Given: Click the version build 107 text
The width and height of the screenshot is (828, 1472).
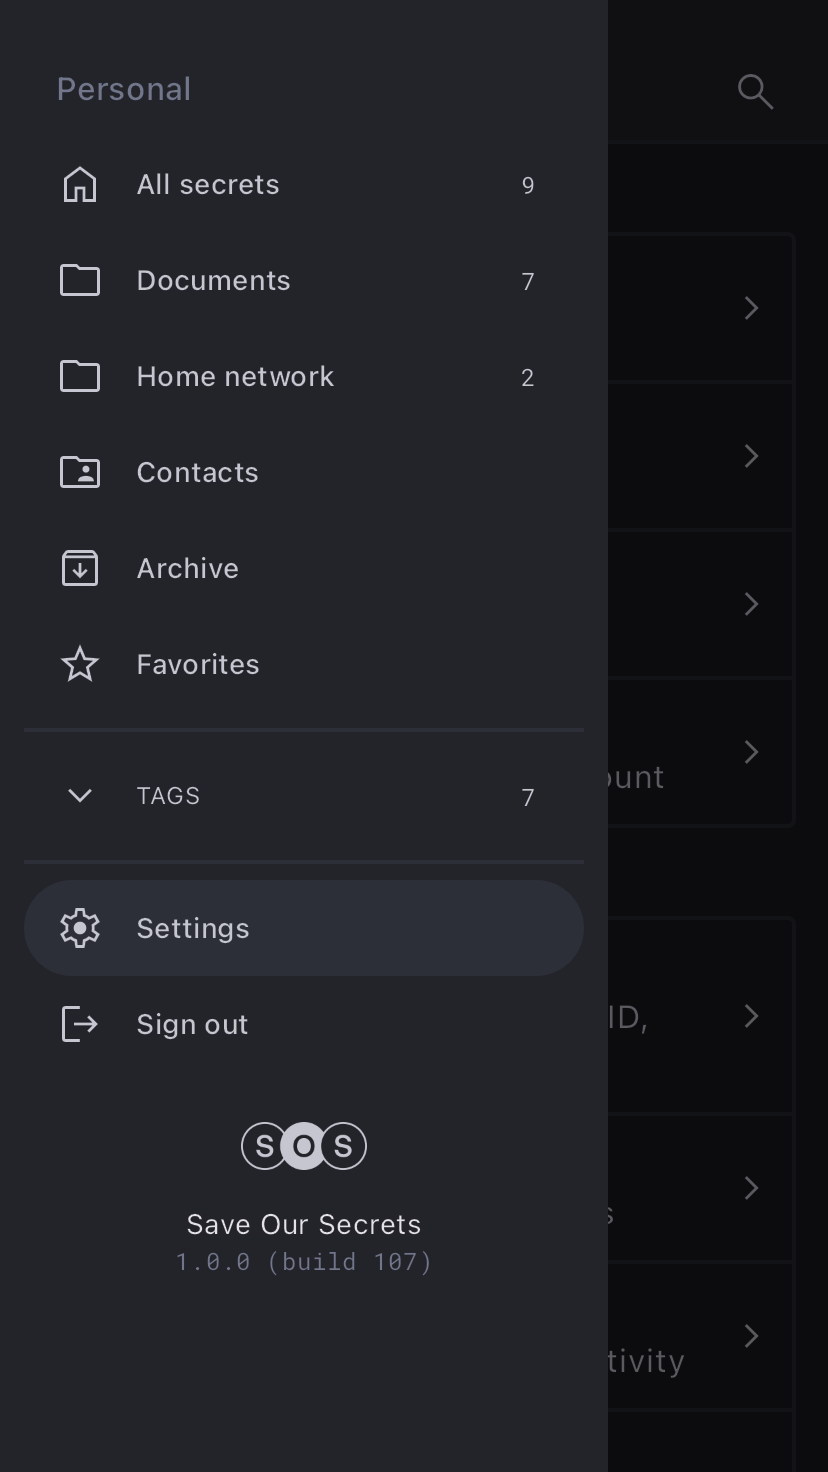Looking at the screenshot, I should click(304, 1262).
